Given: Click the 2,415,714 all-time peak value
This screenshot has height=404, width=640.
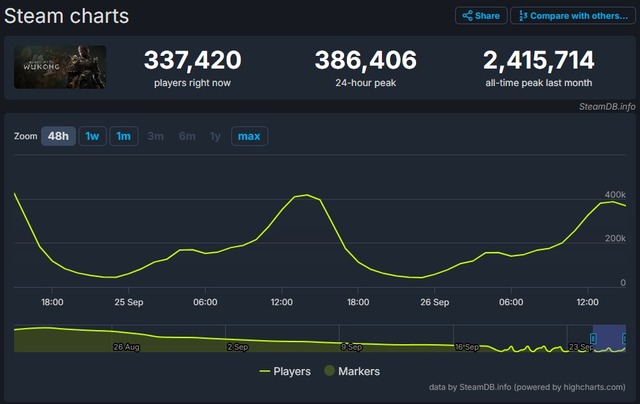Looking at the screenshot, I should click(x=539, y=60).
